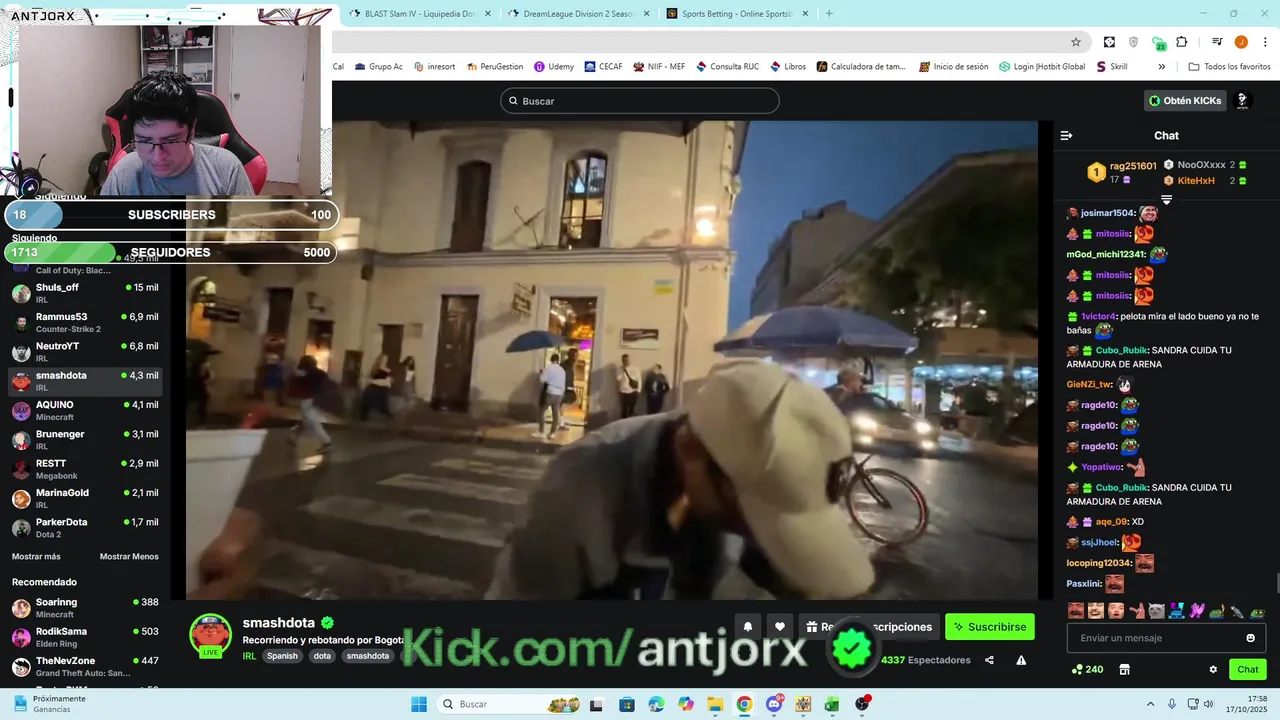Open Excel from the taskbar
Viewport: 1280px width, 720px height.
click(832, 704)
